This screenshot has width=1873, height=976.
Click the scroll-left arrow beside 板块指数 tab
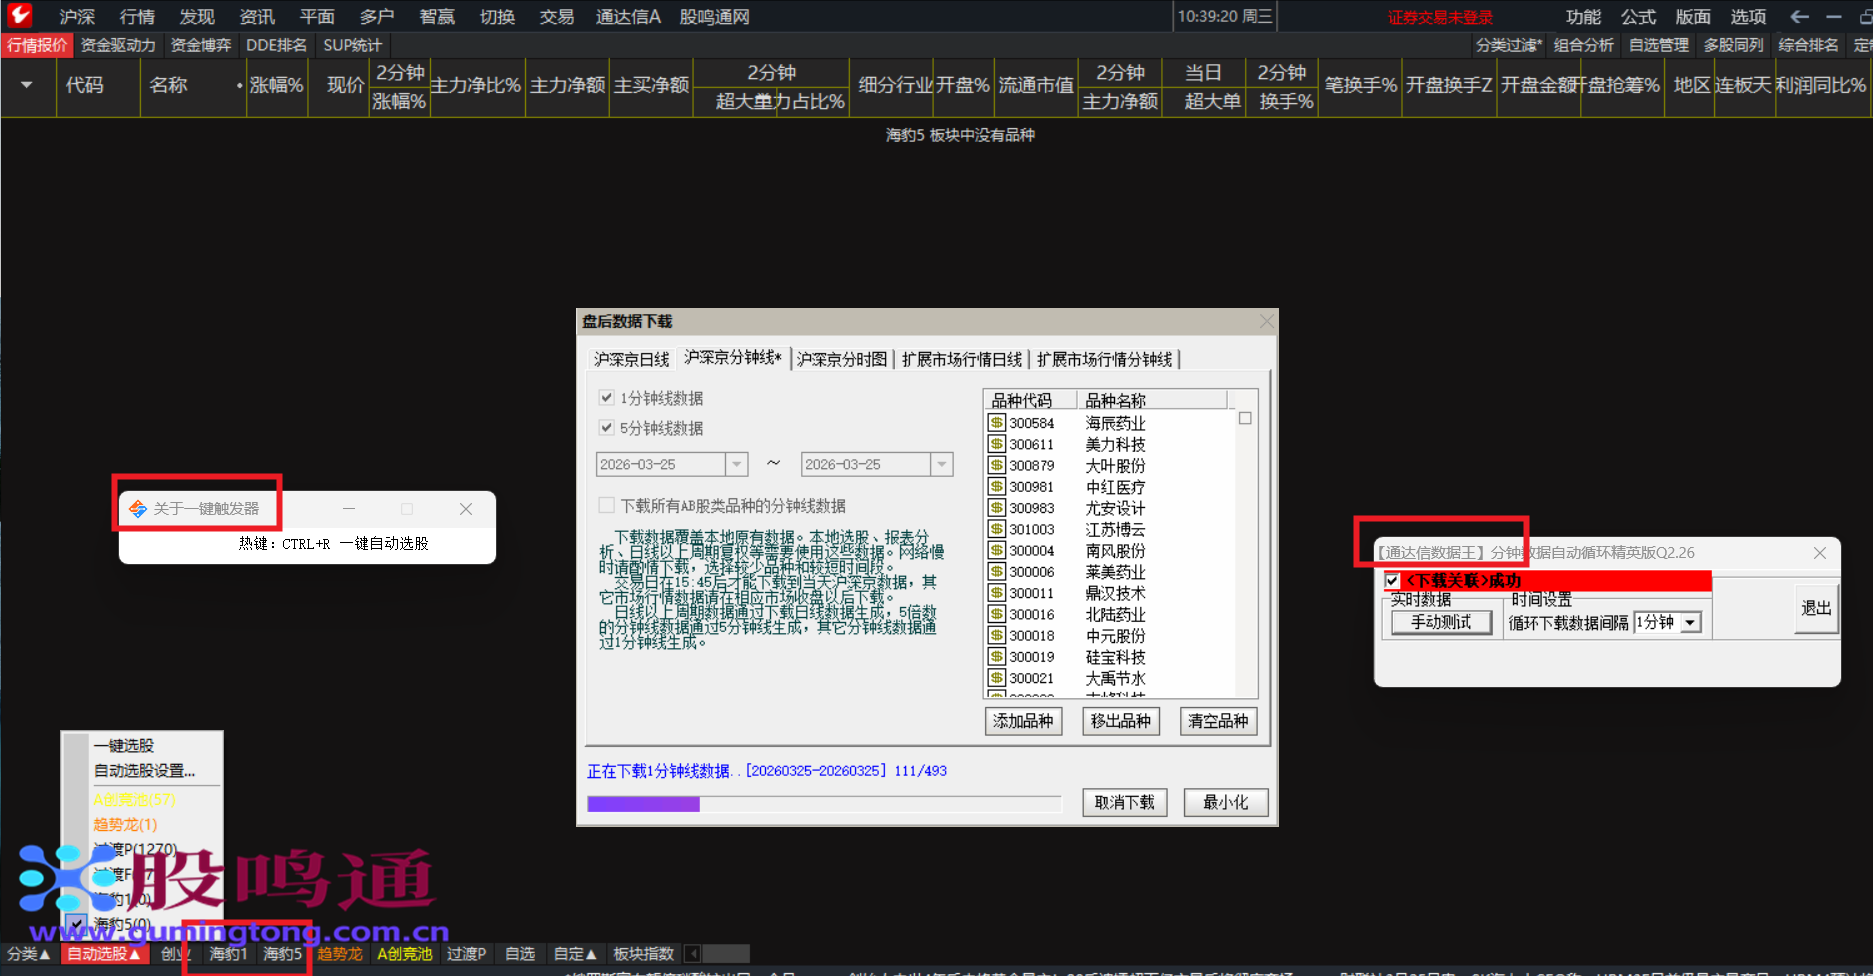click(693, 954)
